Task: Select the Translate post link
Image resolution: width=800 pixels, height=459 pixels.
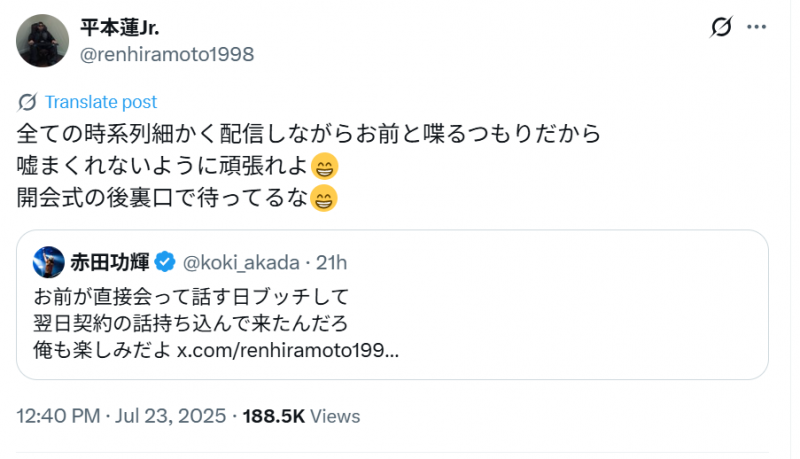Action: tap(100, 102)
